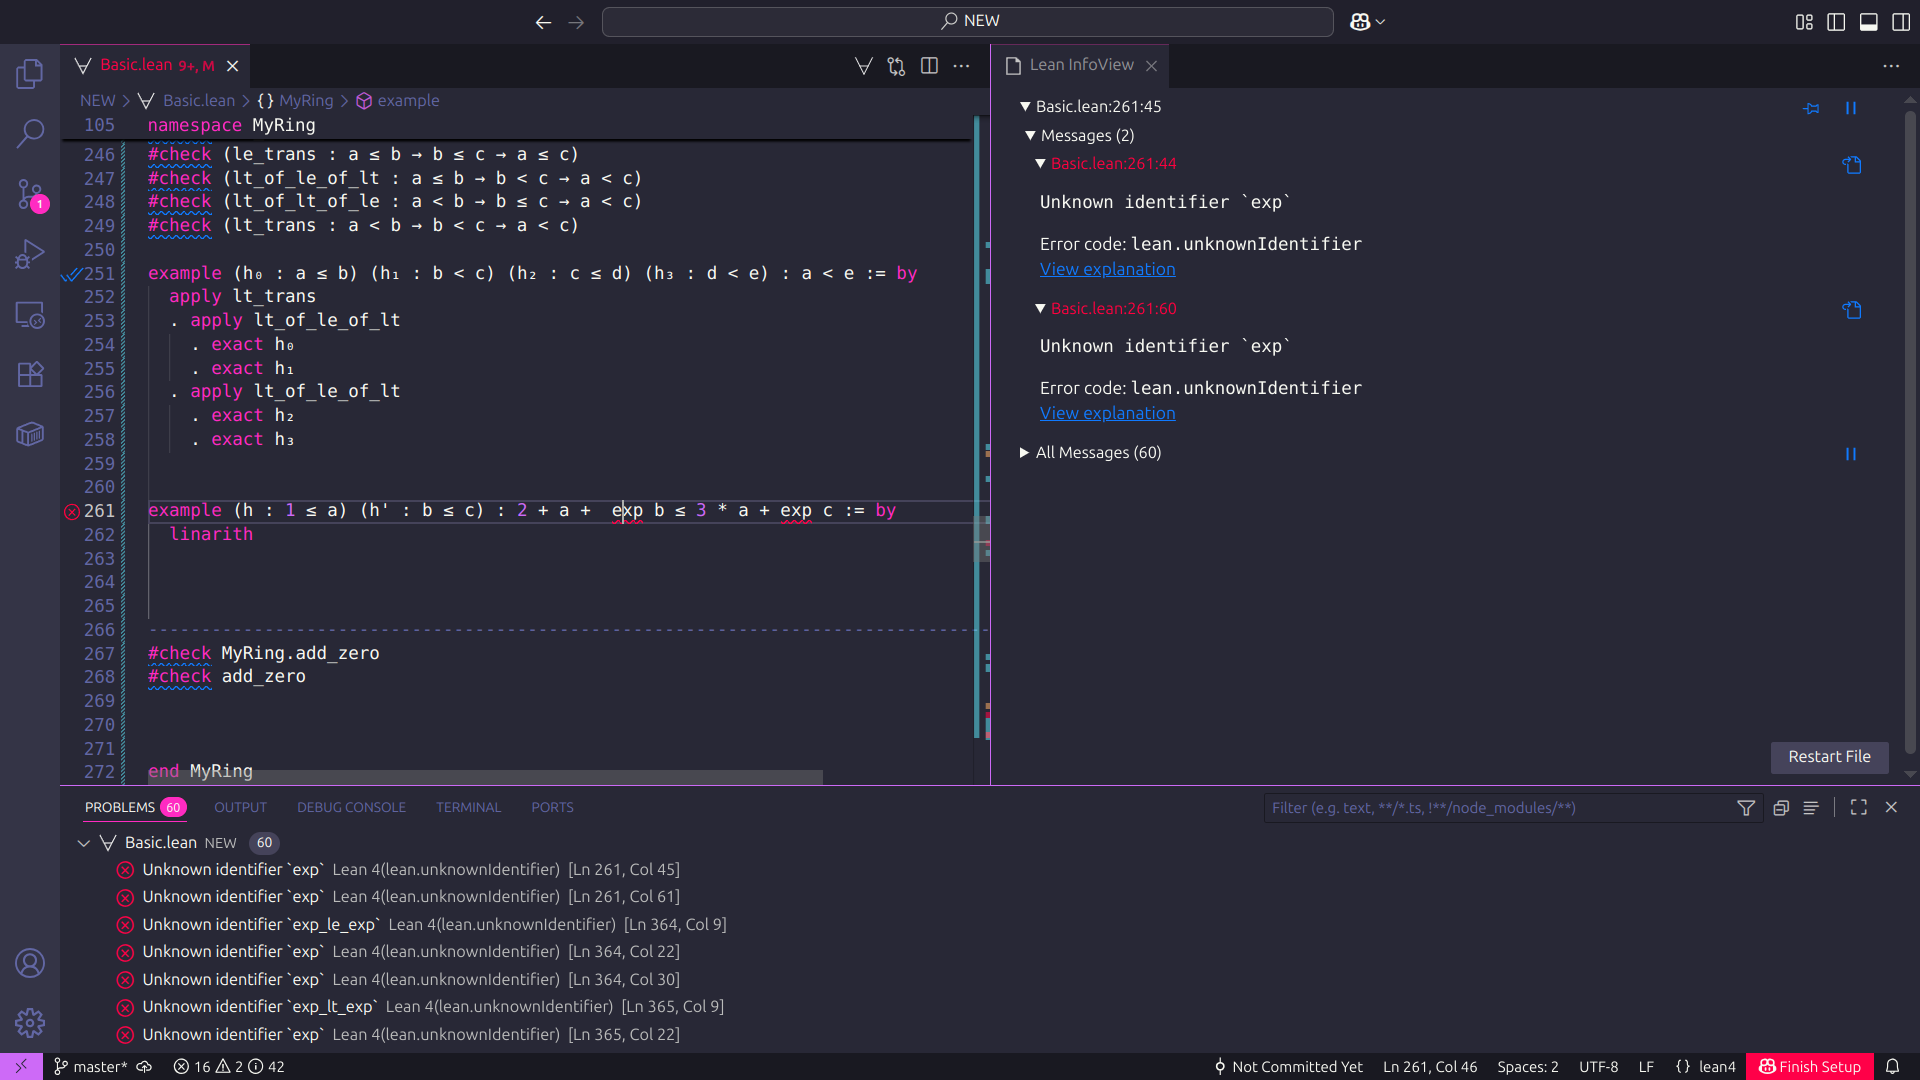Switch to the Terminal panel tab

[x=468, y=807]
